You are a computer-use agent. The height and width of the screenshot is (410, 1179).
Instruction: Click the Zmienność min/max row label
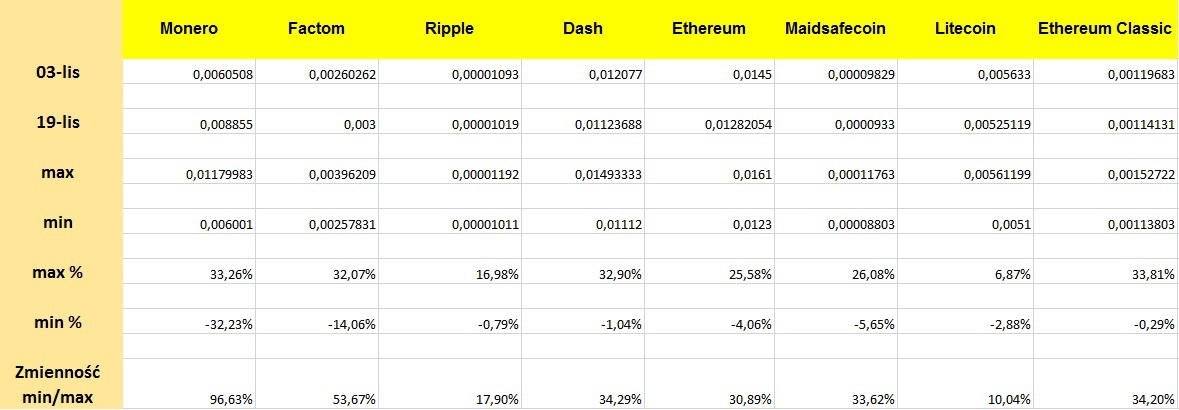pos(62,386)
